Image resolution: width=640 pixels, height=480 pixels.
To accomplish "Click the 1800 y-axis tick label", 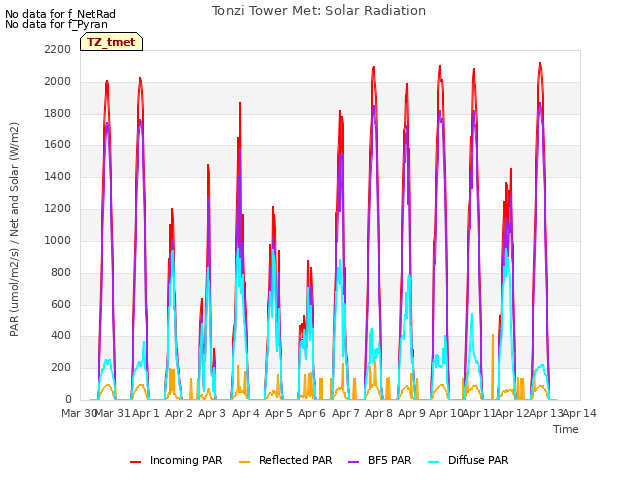I will [x=58, y=113].
